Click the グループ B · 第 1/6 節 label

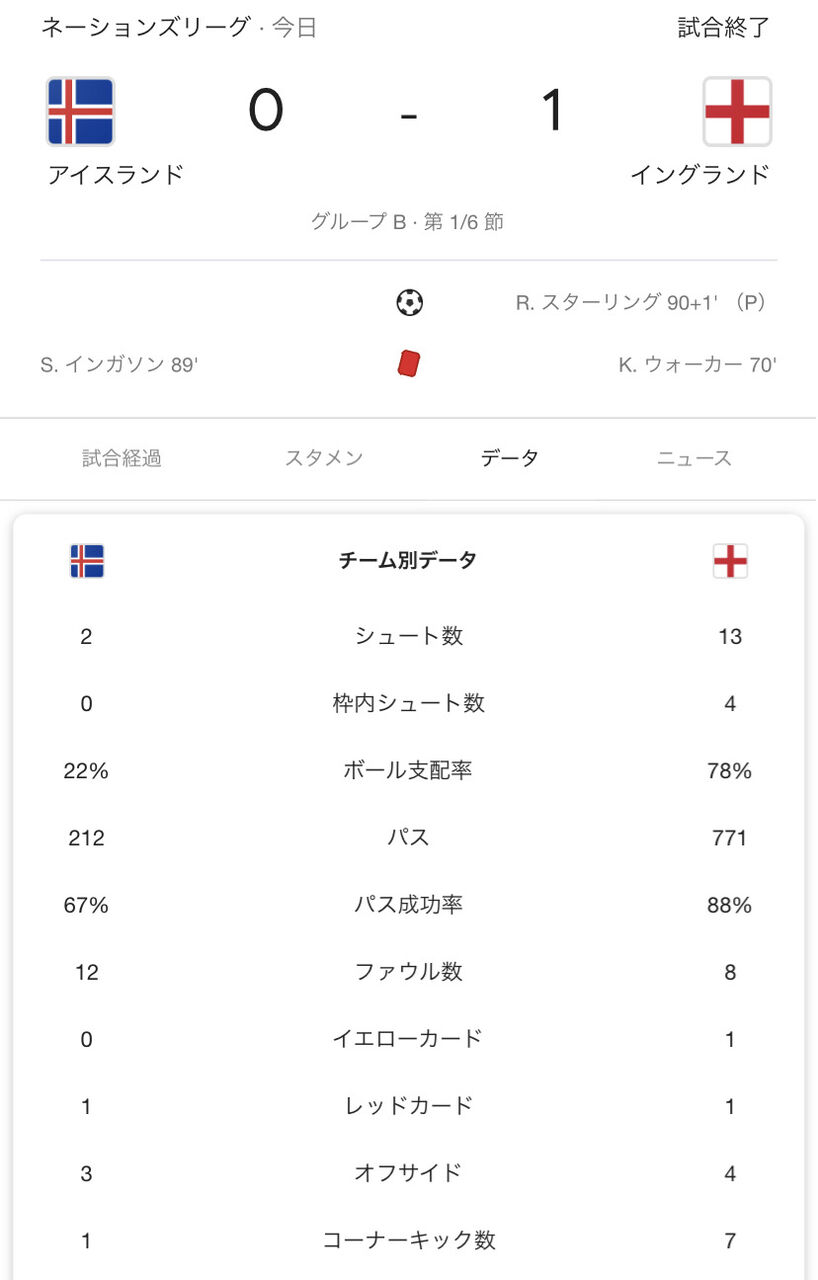408,222
